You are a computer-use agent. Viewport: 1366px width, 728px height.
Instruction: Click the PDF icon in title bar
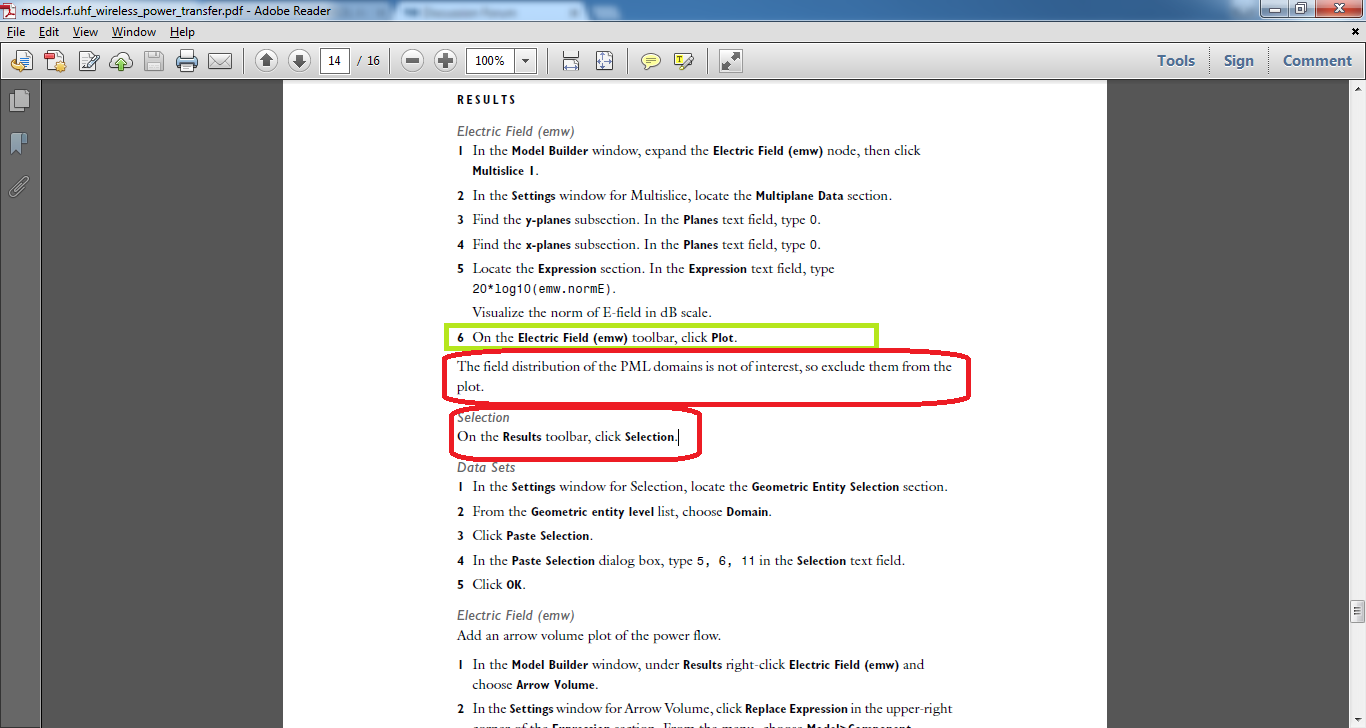point(10,9)
